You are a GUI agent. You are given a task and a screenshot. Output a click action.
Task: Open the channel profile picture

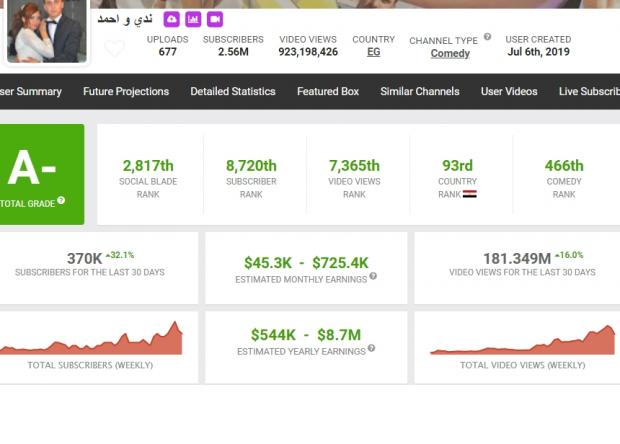pyautogui.click(x=47, y=31)
